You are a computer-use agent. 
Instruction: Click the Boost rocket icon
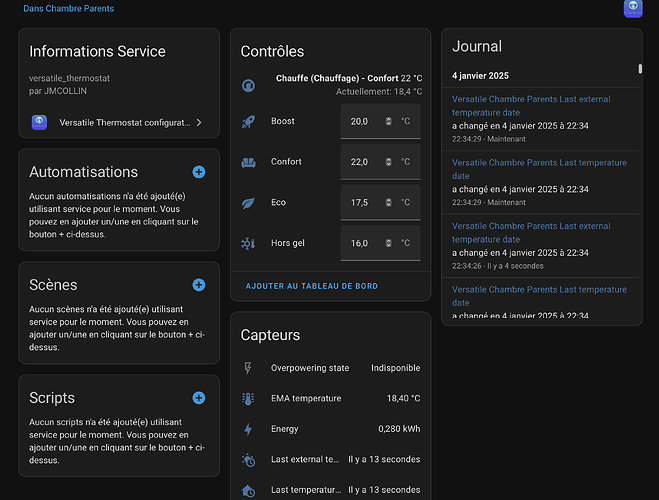pyautogui.click(x=248, y=121)
